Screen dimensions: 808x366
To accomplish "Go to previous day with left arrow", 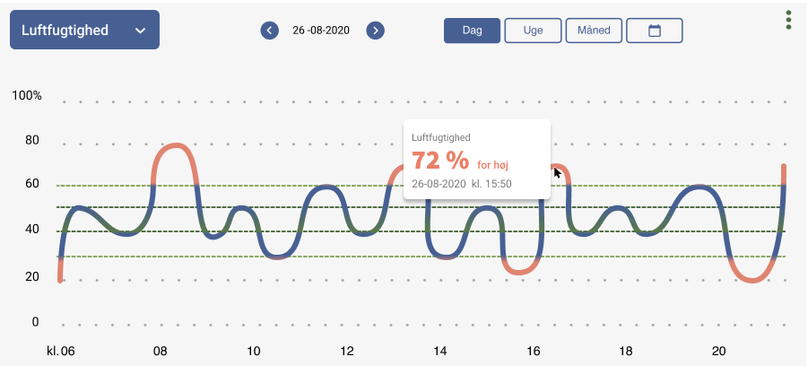I will point(270,30).
